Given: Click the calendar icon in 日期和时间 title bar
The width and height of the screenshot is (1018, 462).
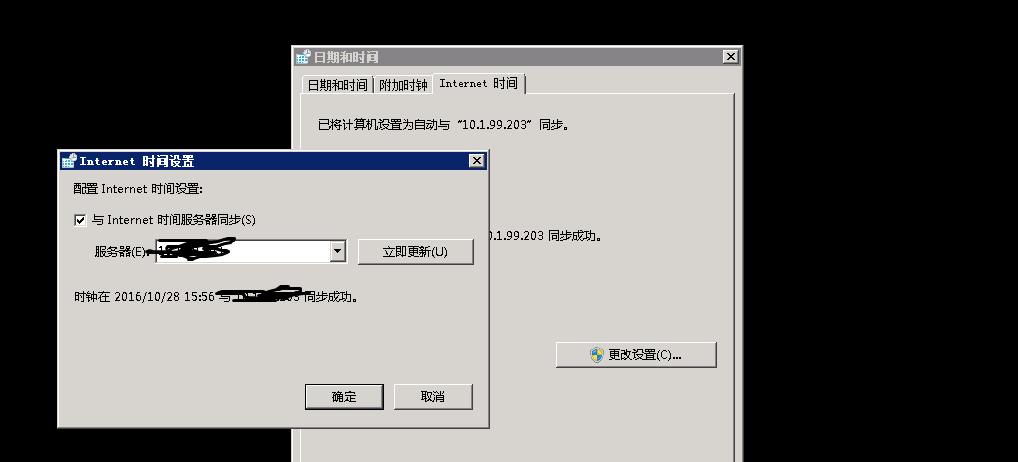Looking at the screenshot, I should [303, 57].
